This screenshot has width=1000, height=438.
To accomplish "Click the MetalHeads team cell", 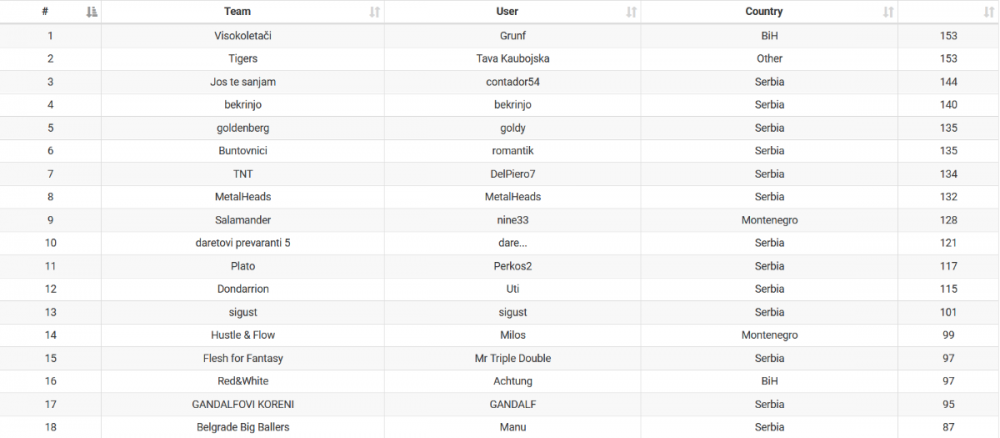I will pos(243,197).
